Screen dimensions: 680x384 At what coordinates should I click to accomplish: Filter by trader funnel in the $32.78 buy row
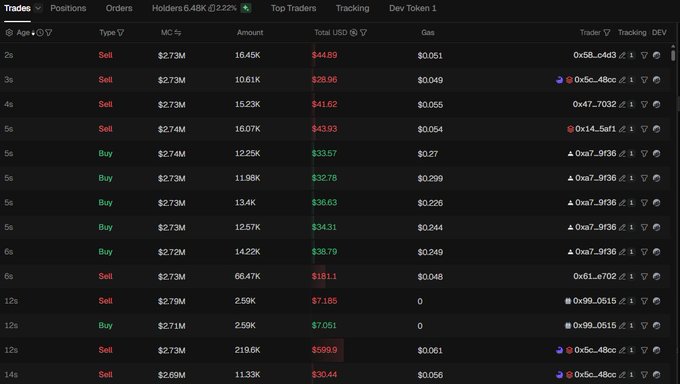[x=644, y=178]
